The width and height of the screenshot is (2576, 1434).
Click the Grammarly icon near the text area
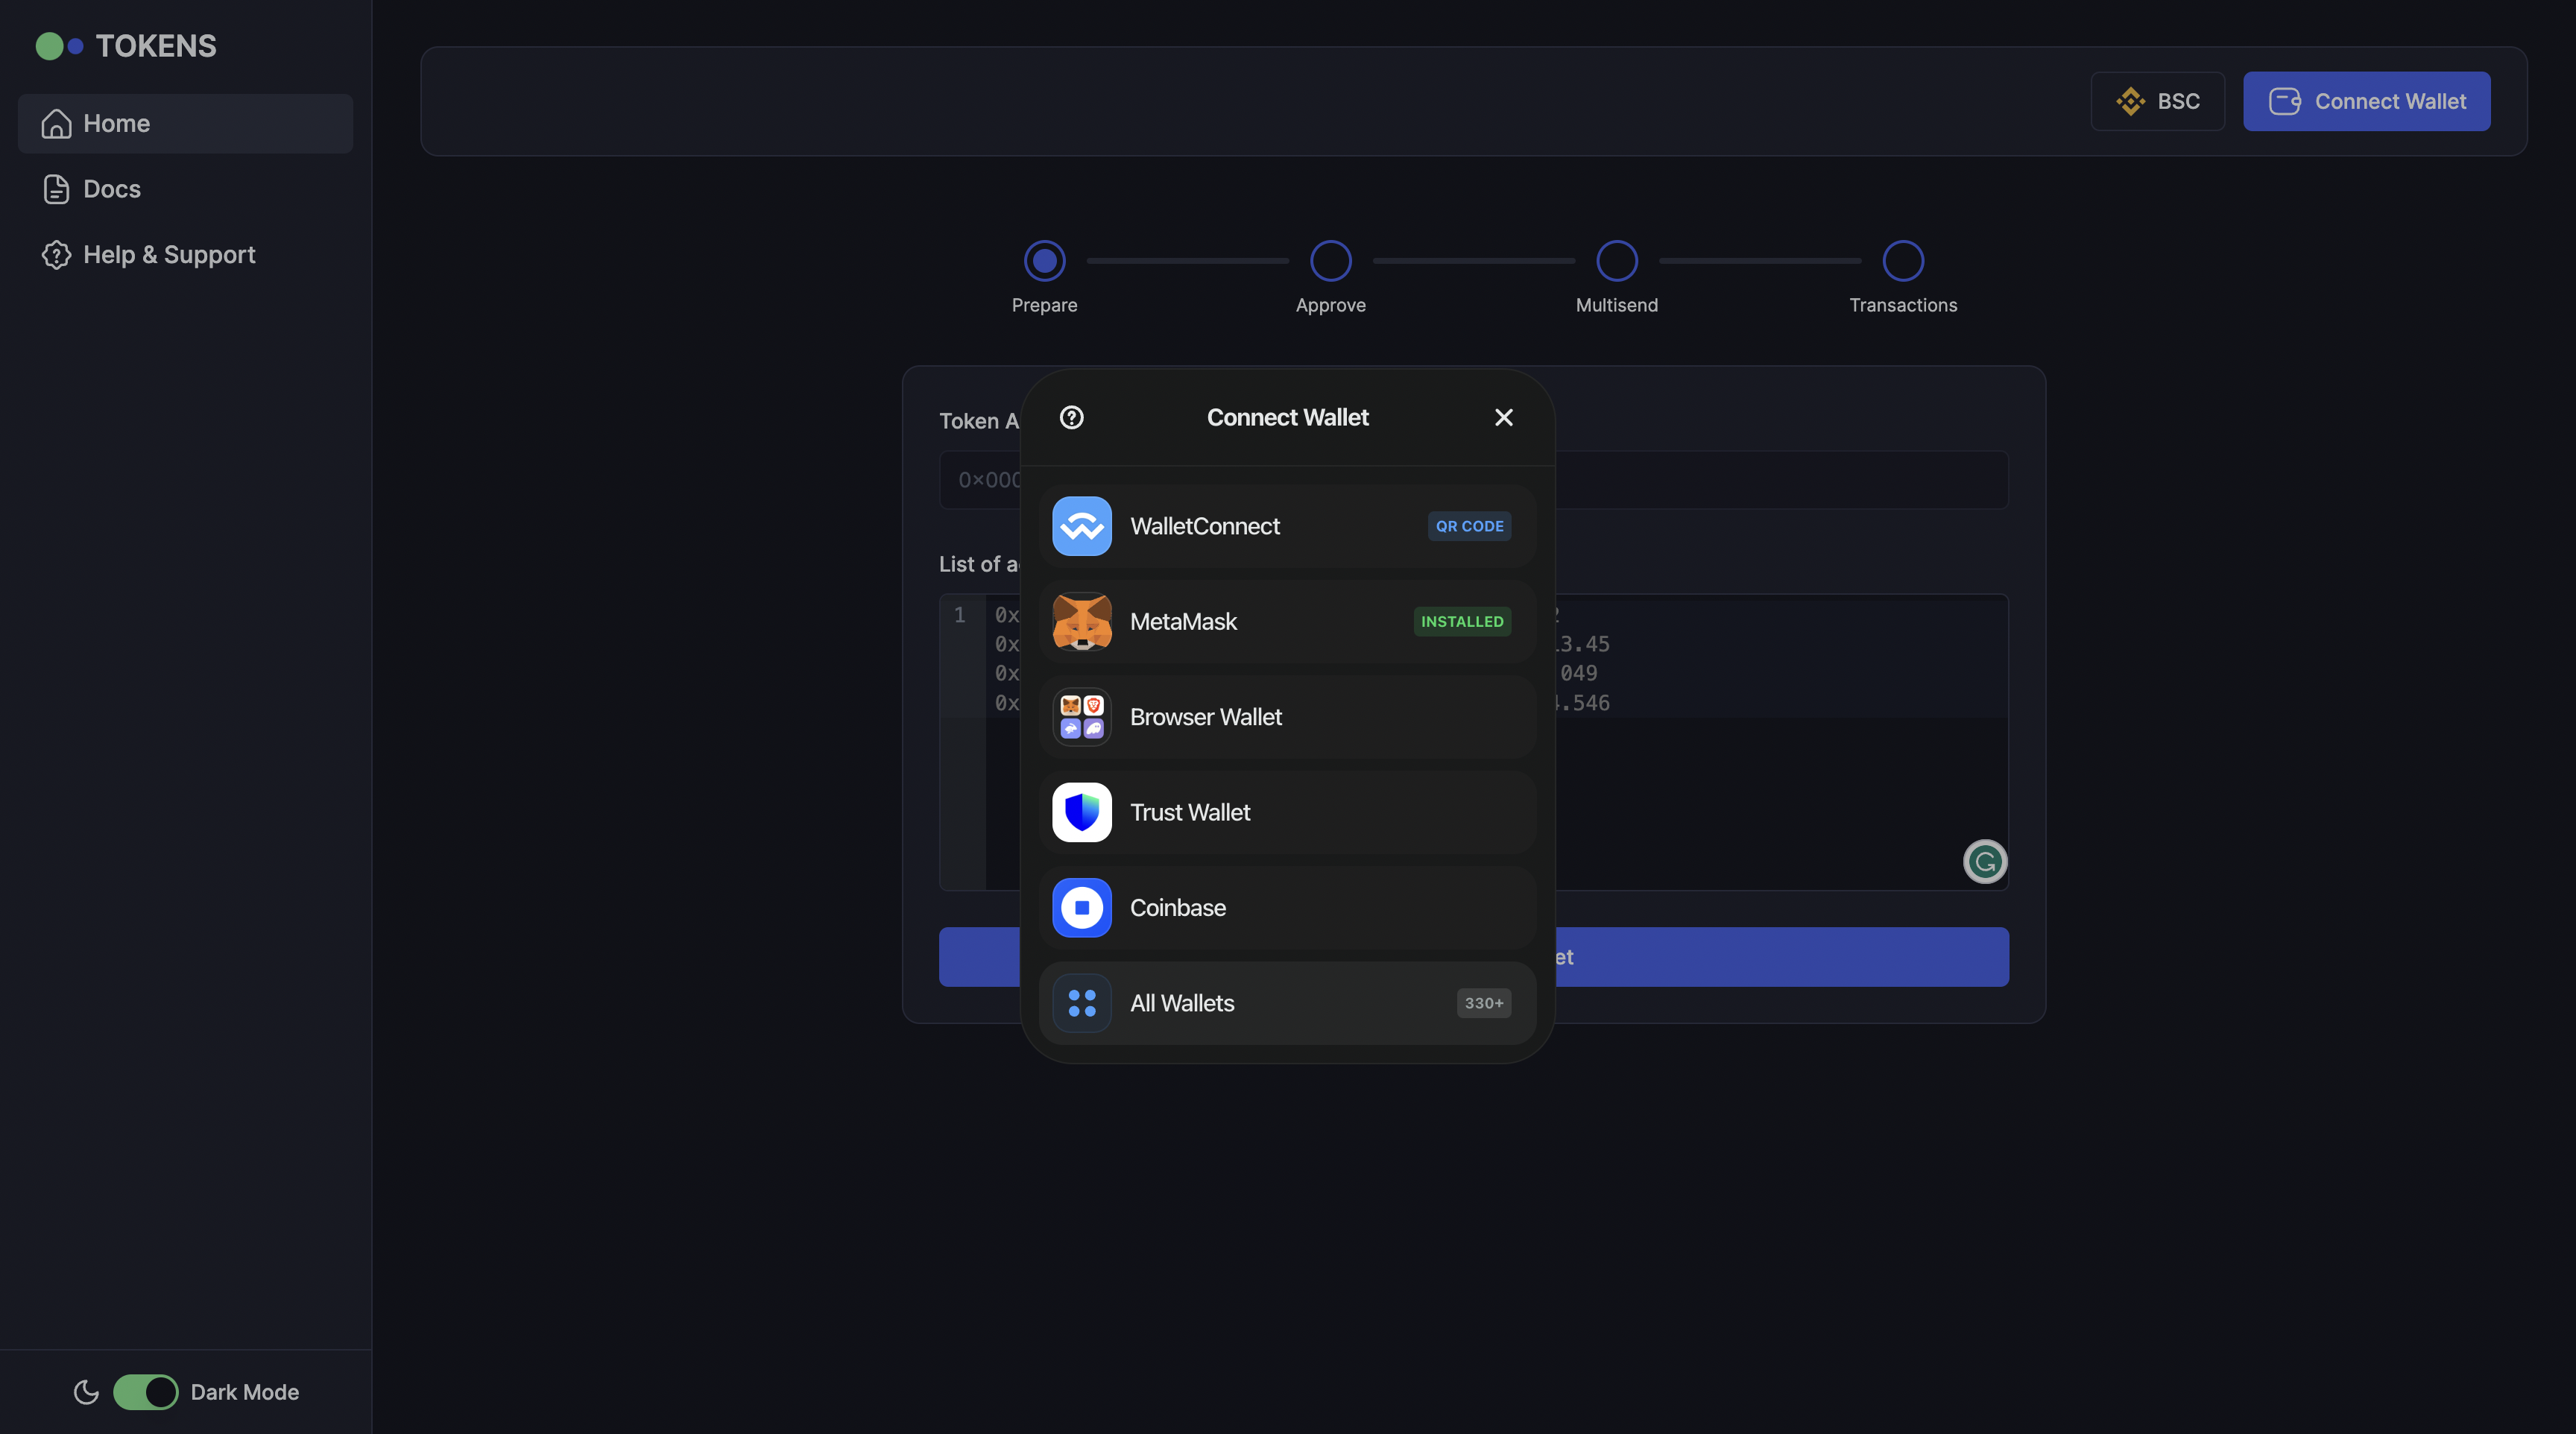pyautogui.click(x=1986, y=861)
